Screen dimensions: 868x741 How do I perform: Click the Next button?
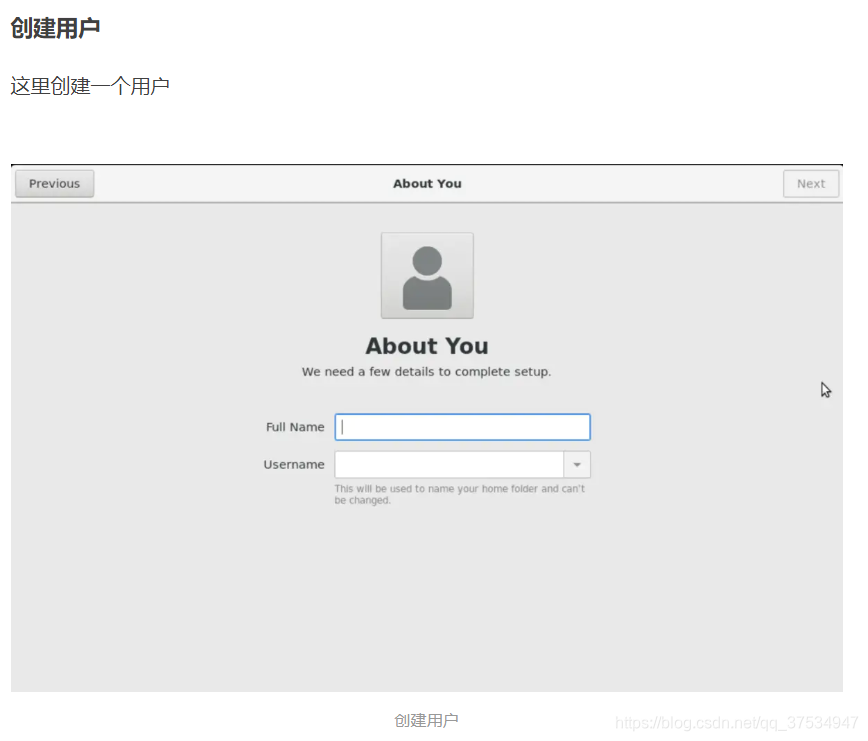pos(811,184)
